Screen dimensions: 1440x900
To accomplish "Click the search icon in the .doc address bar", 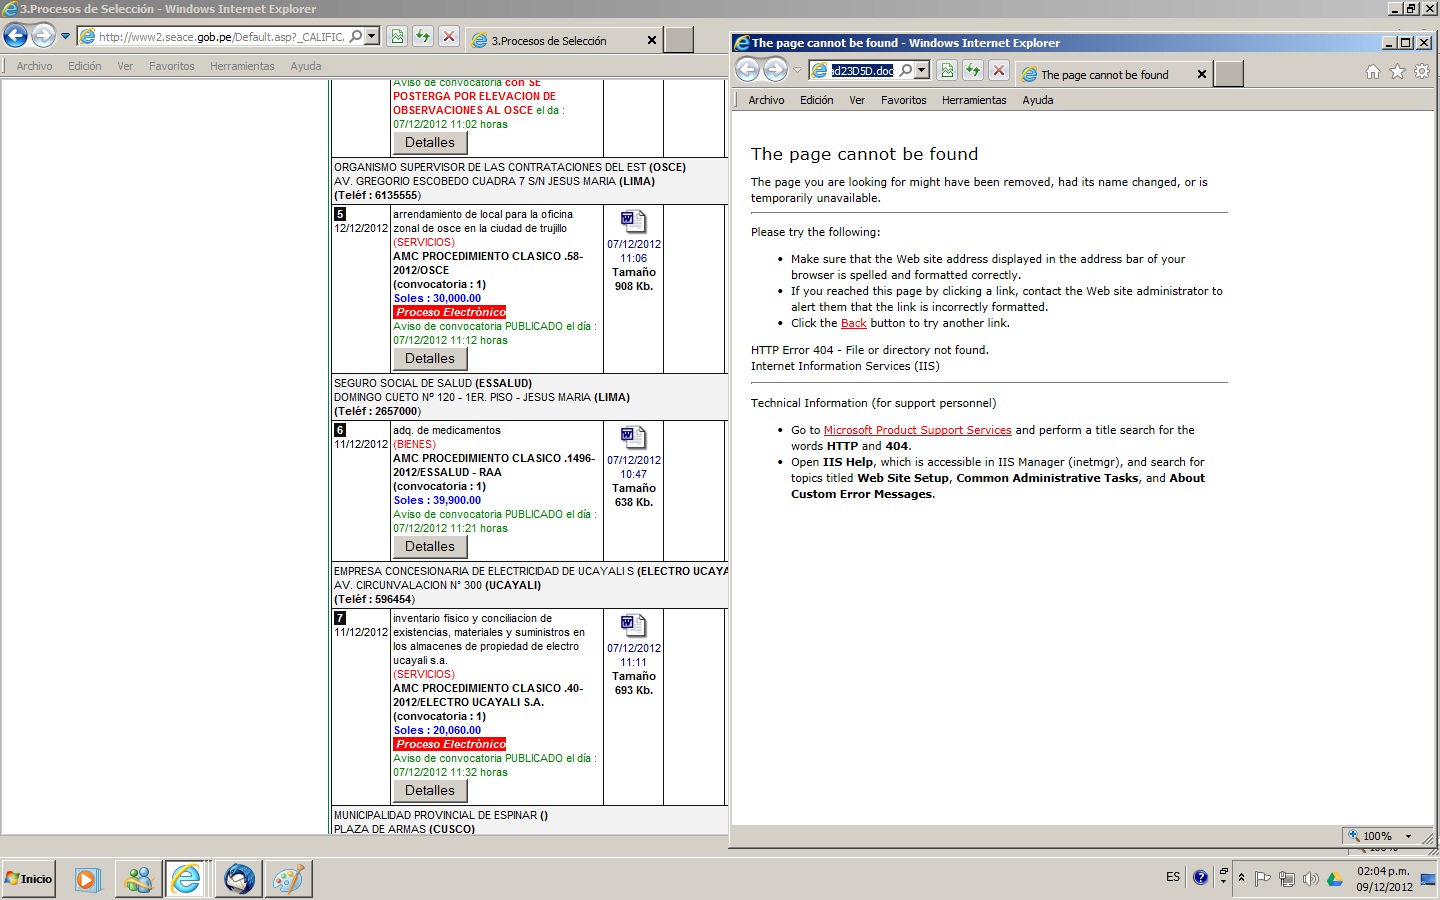I will click(x=906, y=71).
